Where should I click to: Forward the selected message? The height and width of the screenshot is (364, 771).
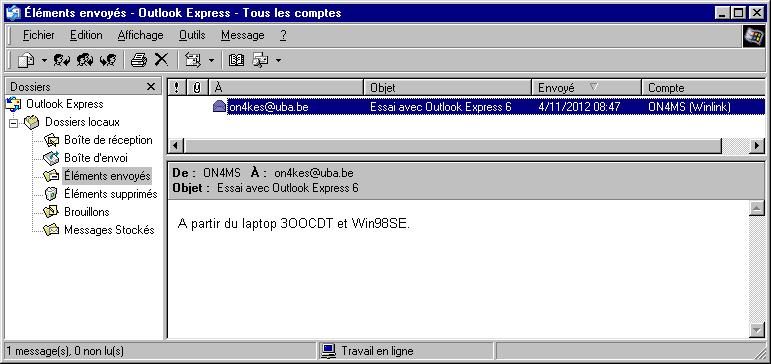[108, 60]
